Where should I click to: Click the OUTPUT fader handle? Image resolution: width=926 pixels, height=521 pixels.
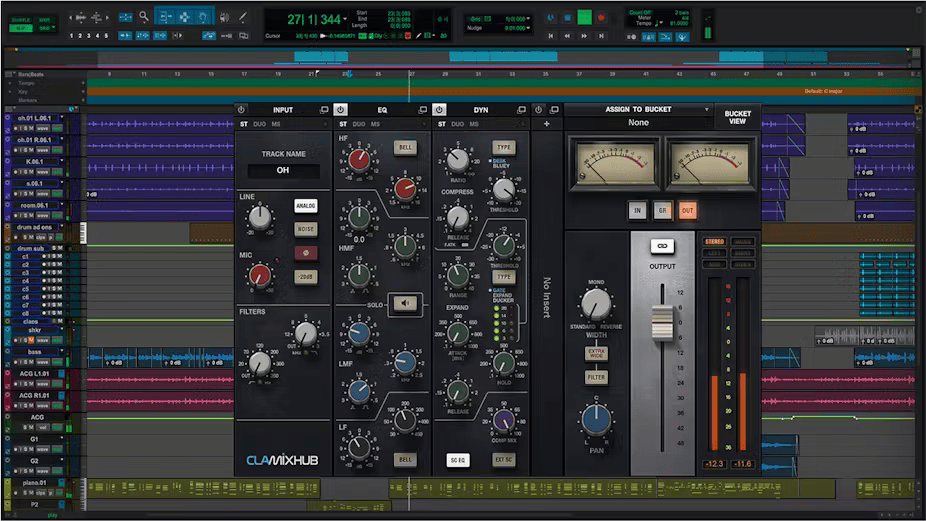tap(662, 323)
